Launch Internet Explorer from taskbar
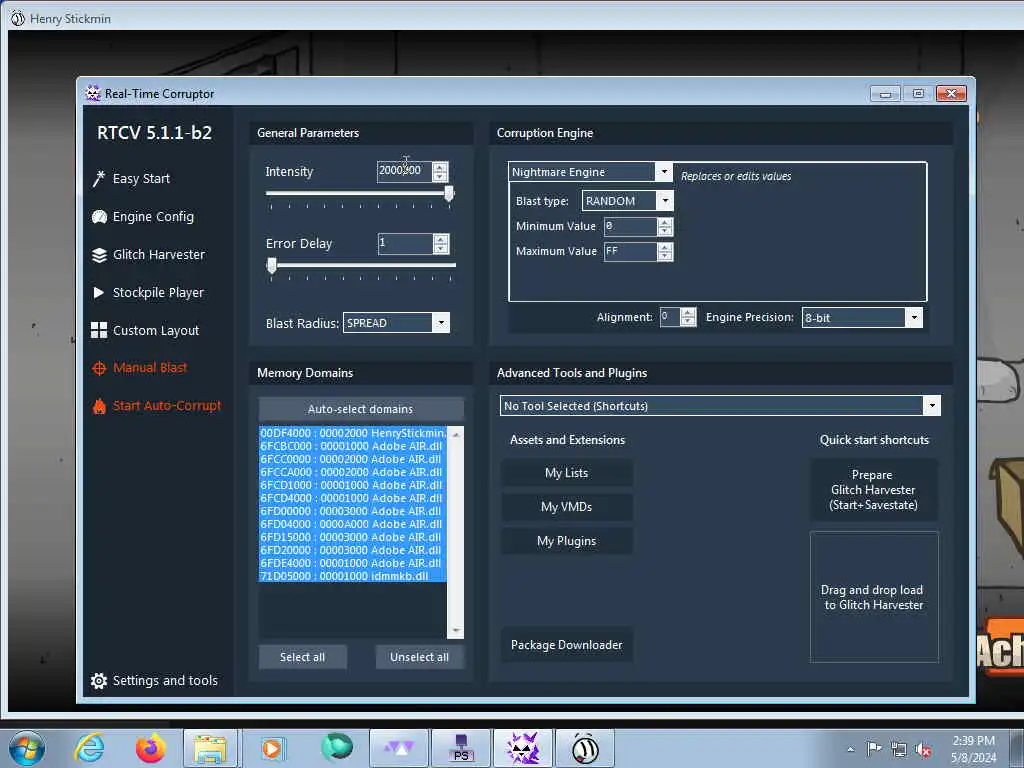The image size is (1024, 768). 89,748
